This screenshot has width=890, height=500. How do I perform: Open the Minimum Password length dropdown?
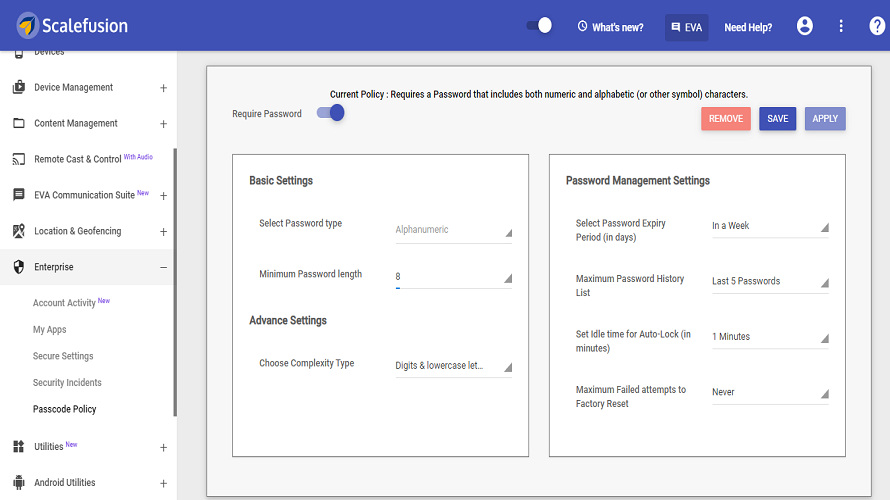453,276
